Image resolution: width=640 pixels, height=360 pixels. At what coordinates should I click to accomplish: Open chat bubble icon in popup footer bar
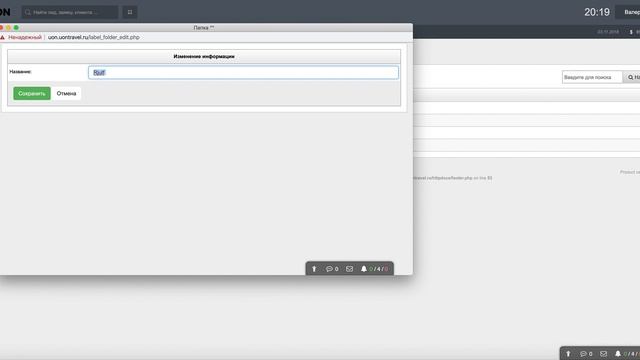(329, 269)
